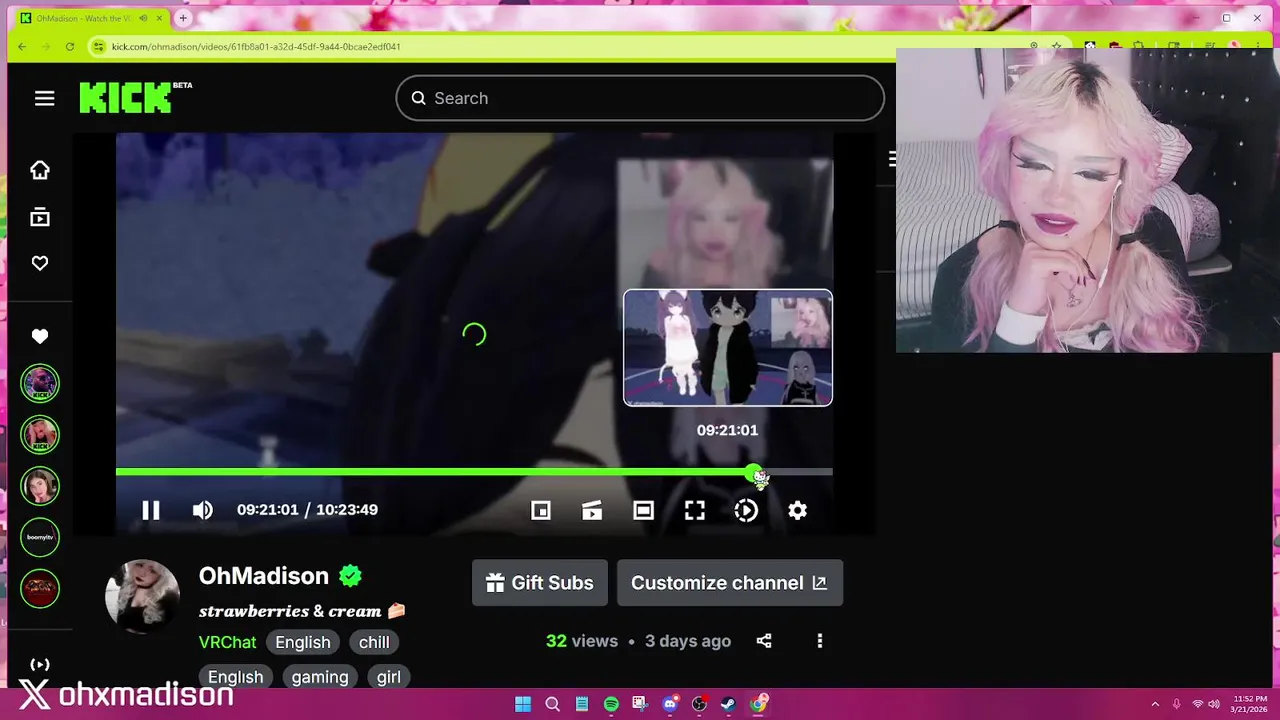Click Customize channel button
1280x720 pixels.
click(730, 583)
